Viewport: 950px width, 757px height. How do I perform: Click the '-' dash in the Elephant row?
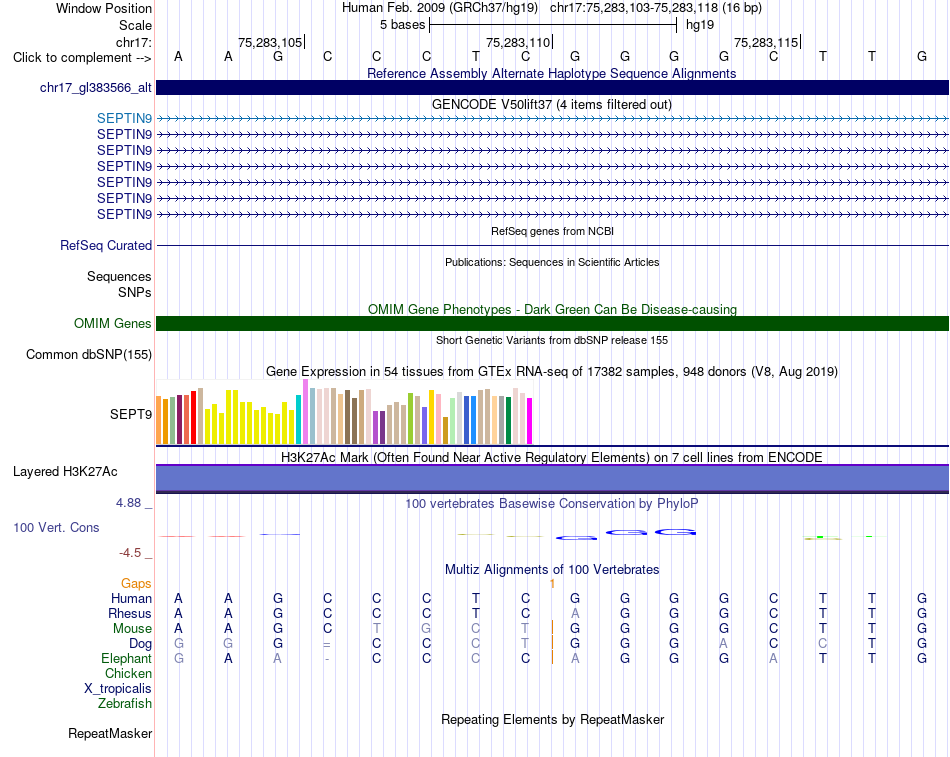[327, 659]
